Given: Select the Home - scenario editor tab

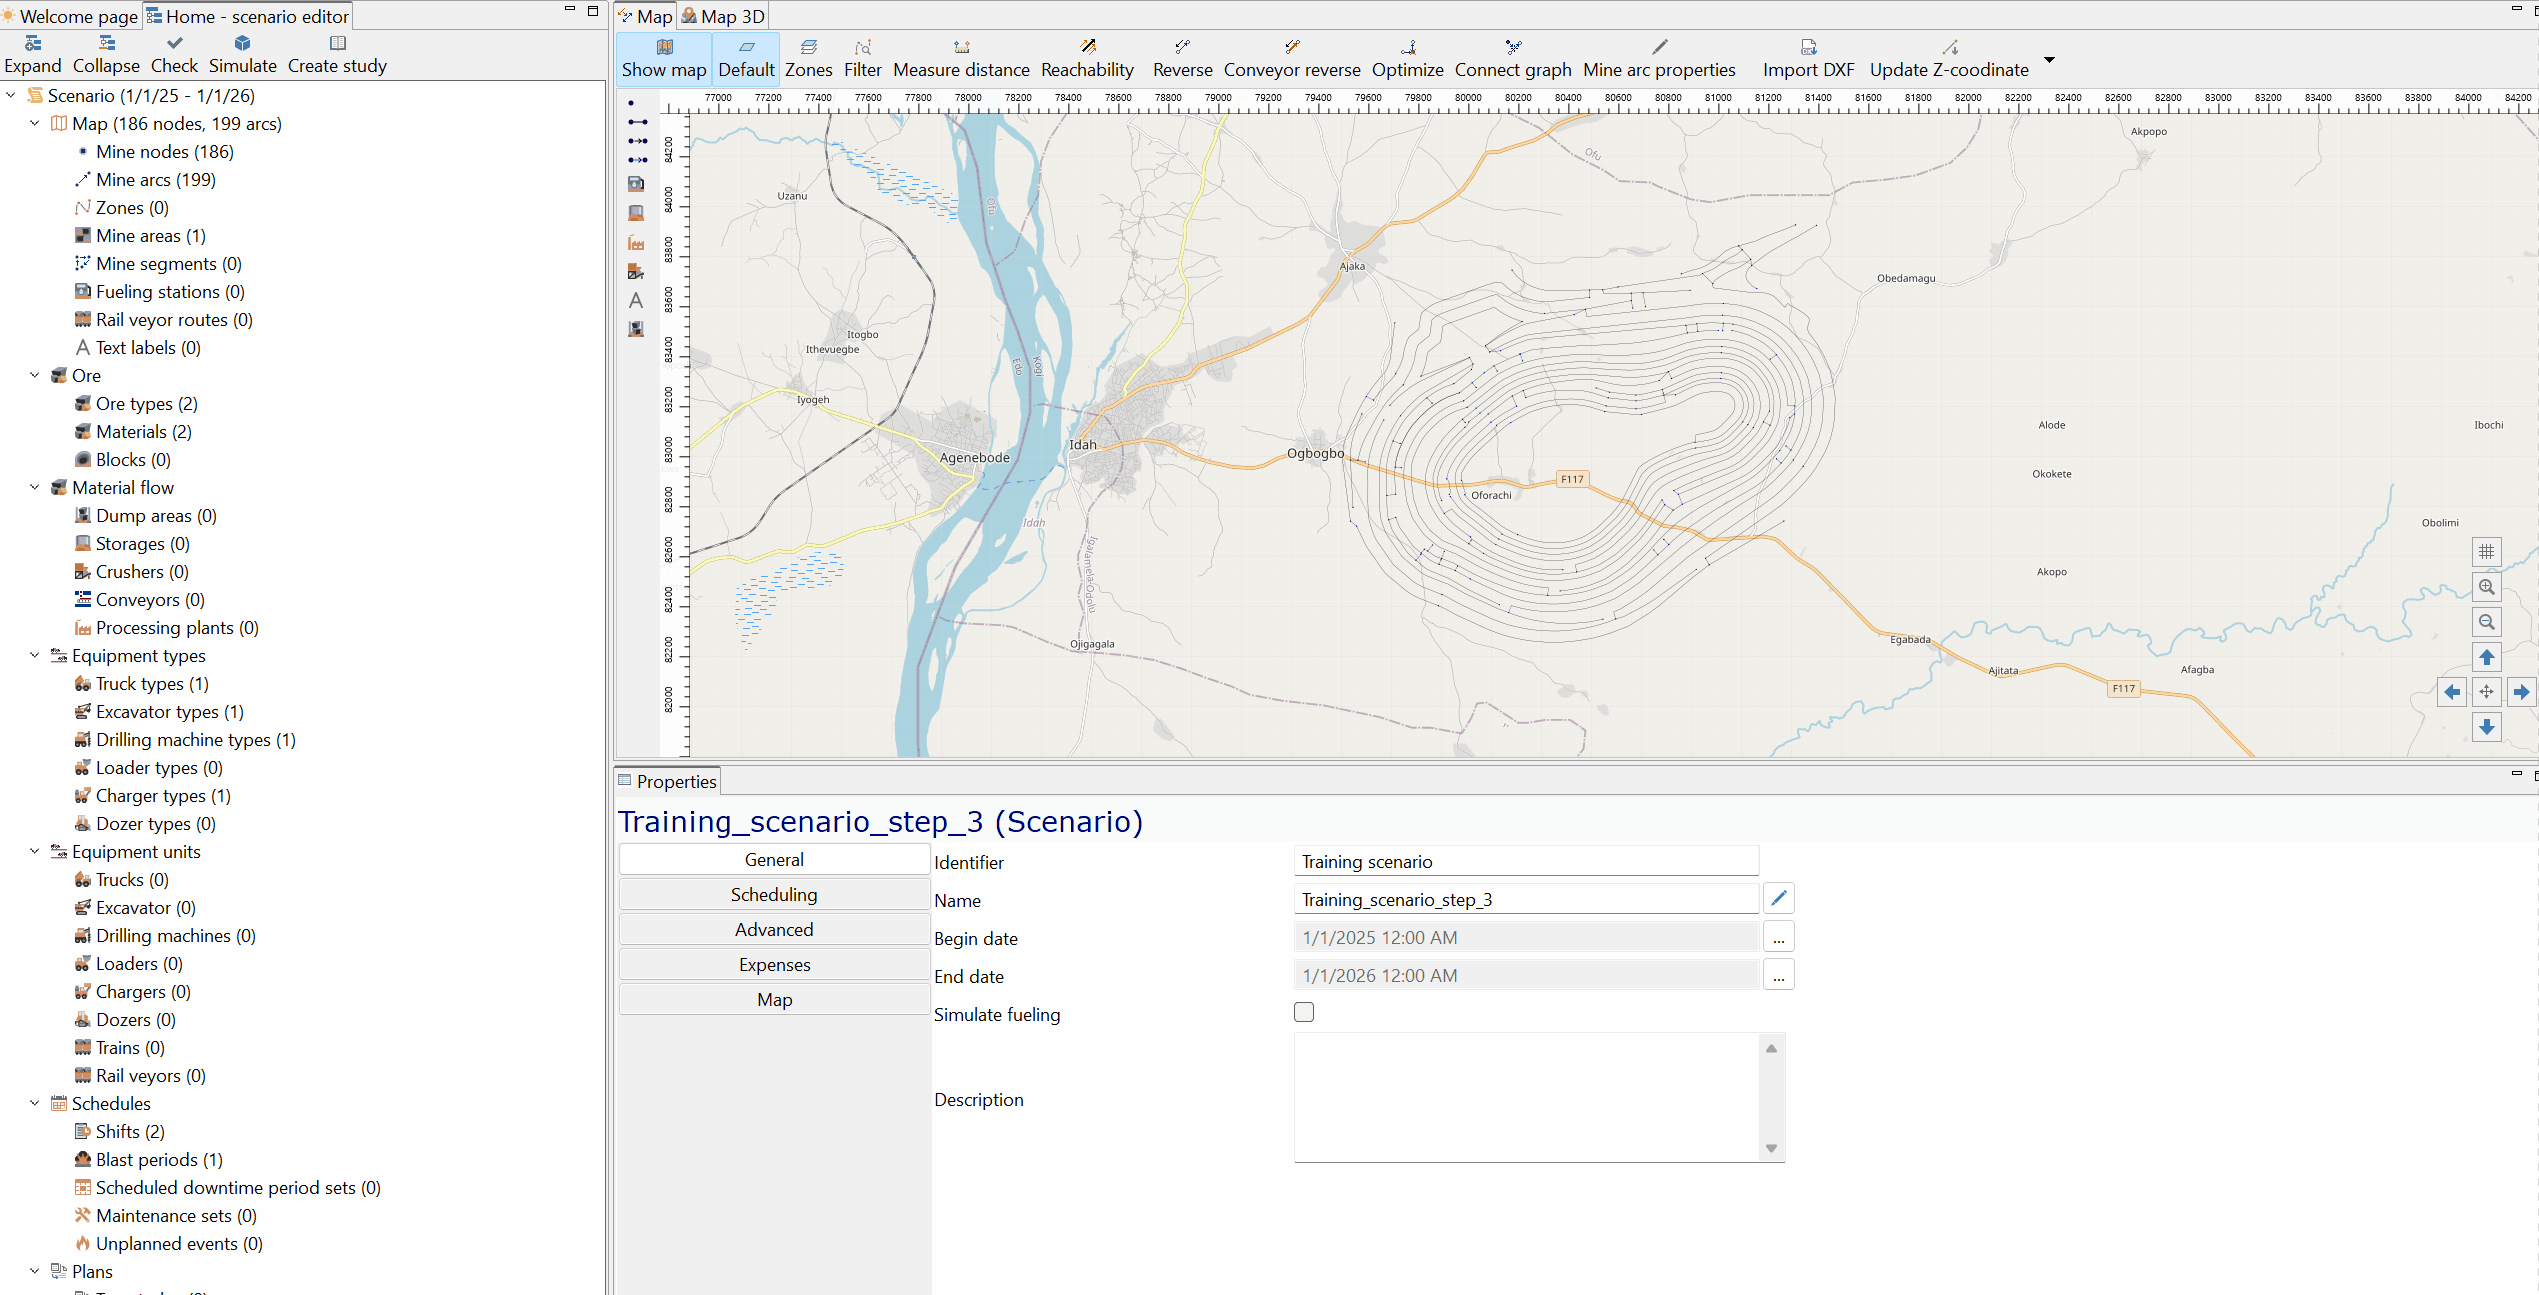Looking at the screenshot, I should [248, 16].
